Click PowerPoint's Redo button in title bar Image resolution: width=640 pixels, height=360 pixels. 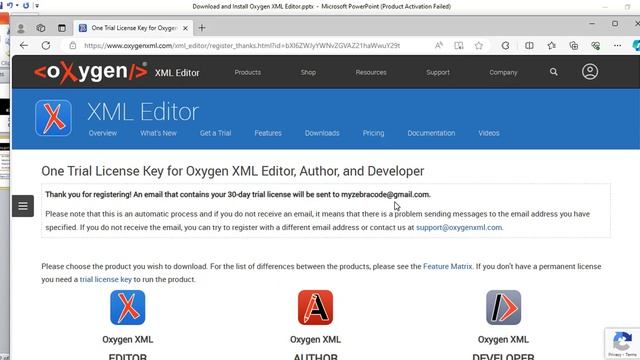point(26,6)
